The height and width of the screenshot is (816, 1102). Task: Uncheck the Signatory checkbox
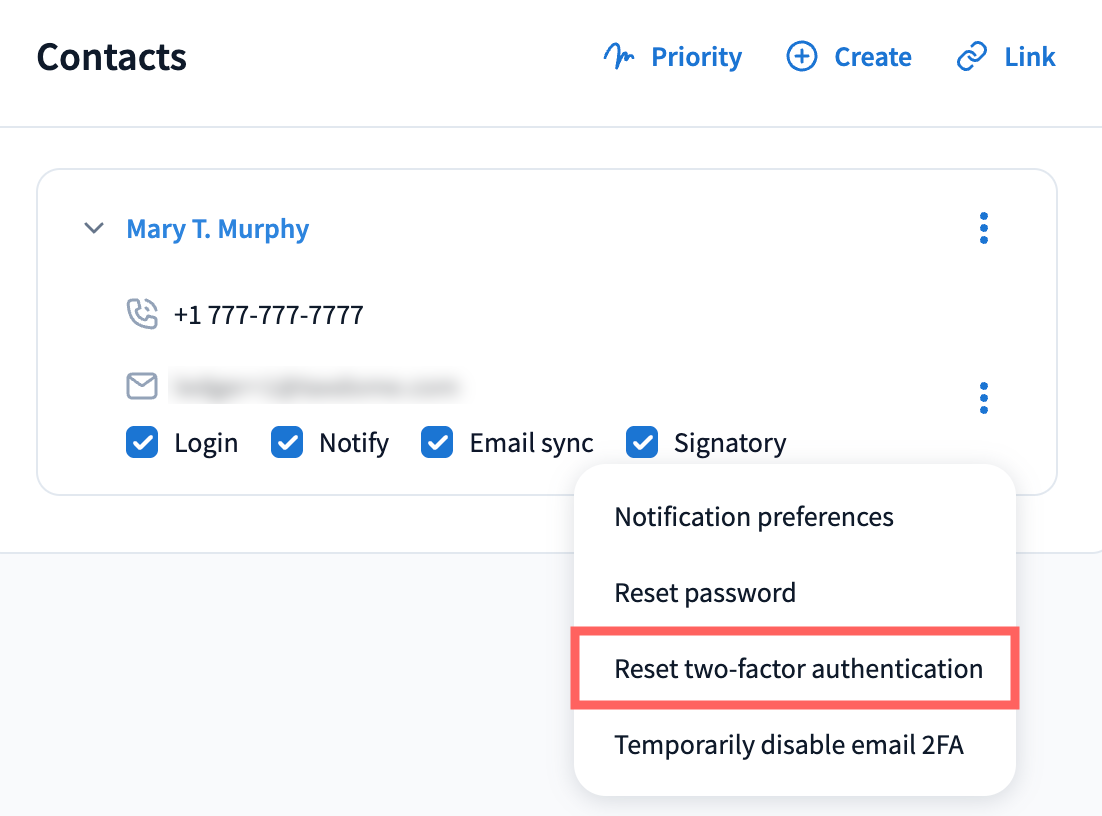pos(641,442)
